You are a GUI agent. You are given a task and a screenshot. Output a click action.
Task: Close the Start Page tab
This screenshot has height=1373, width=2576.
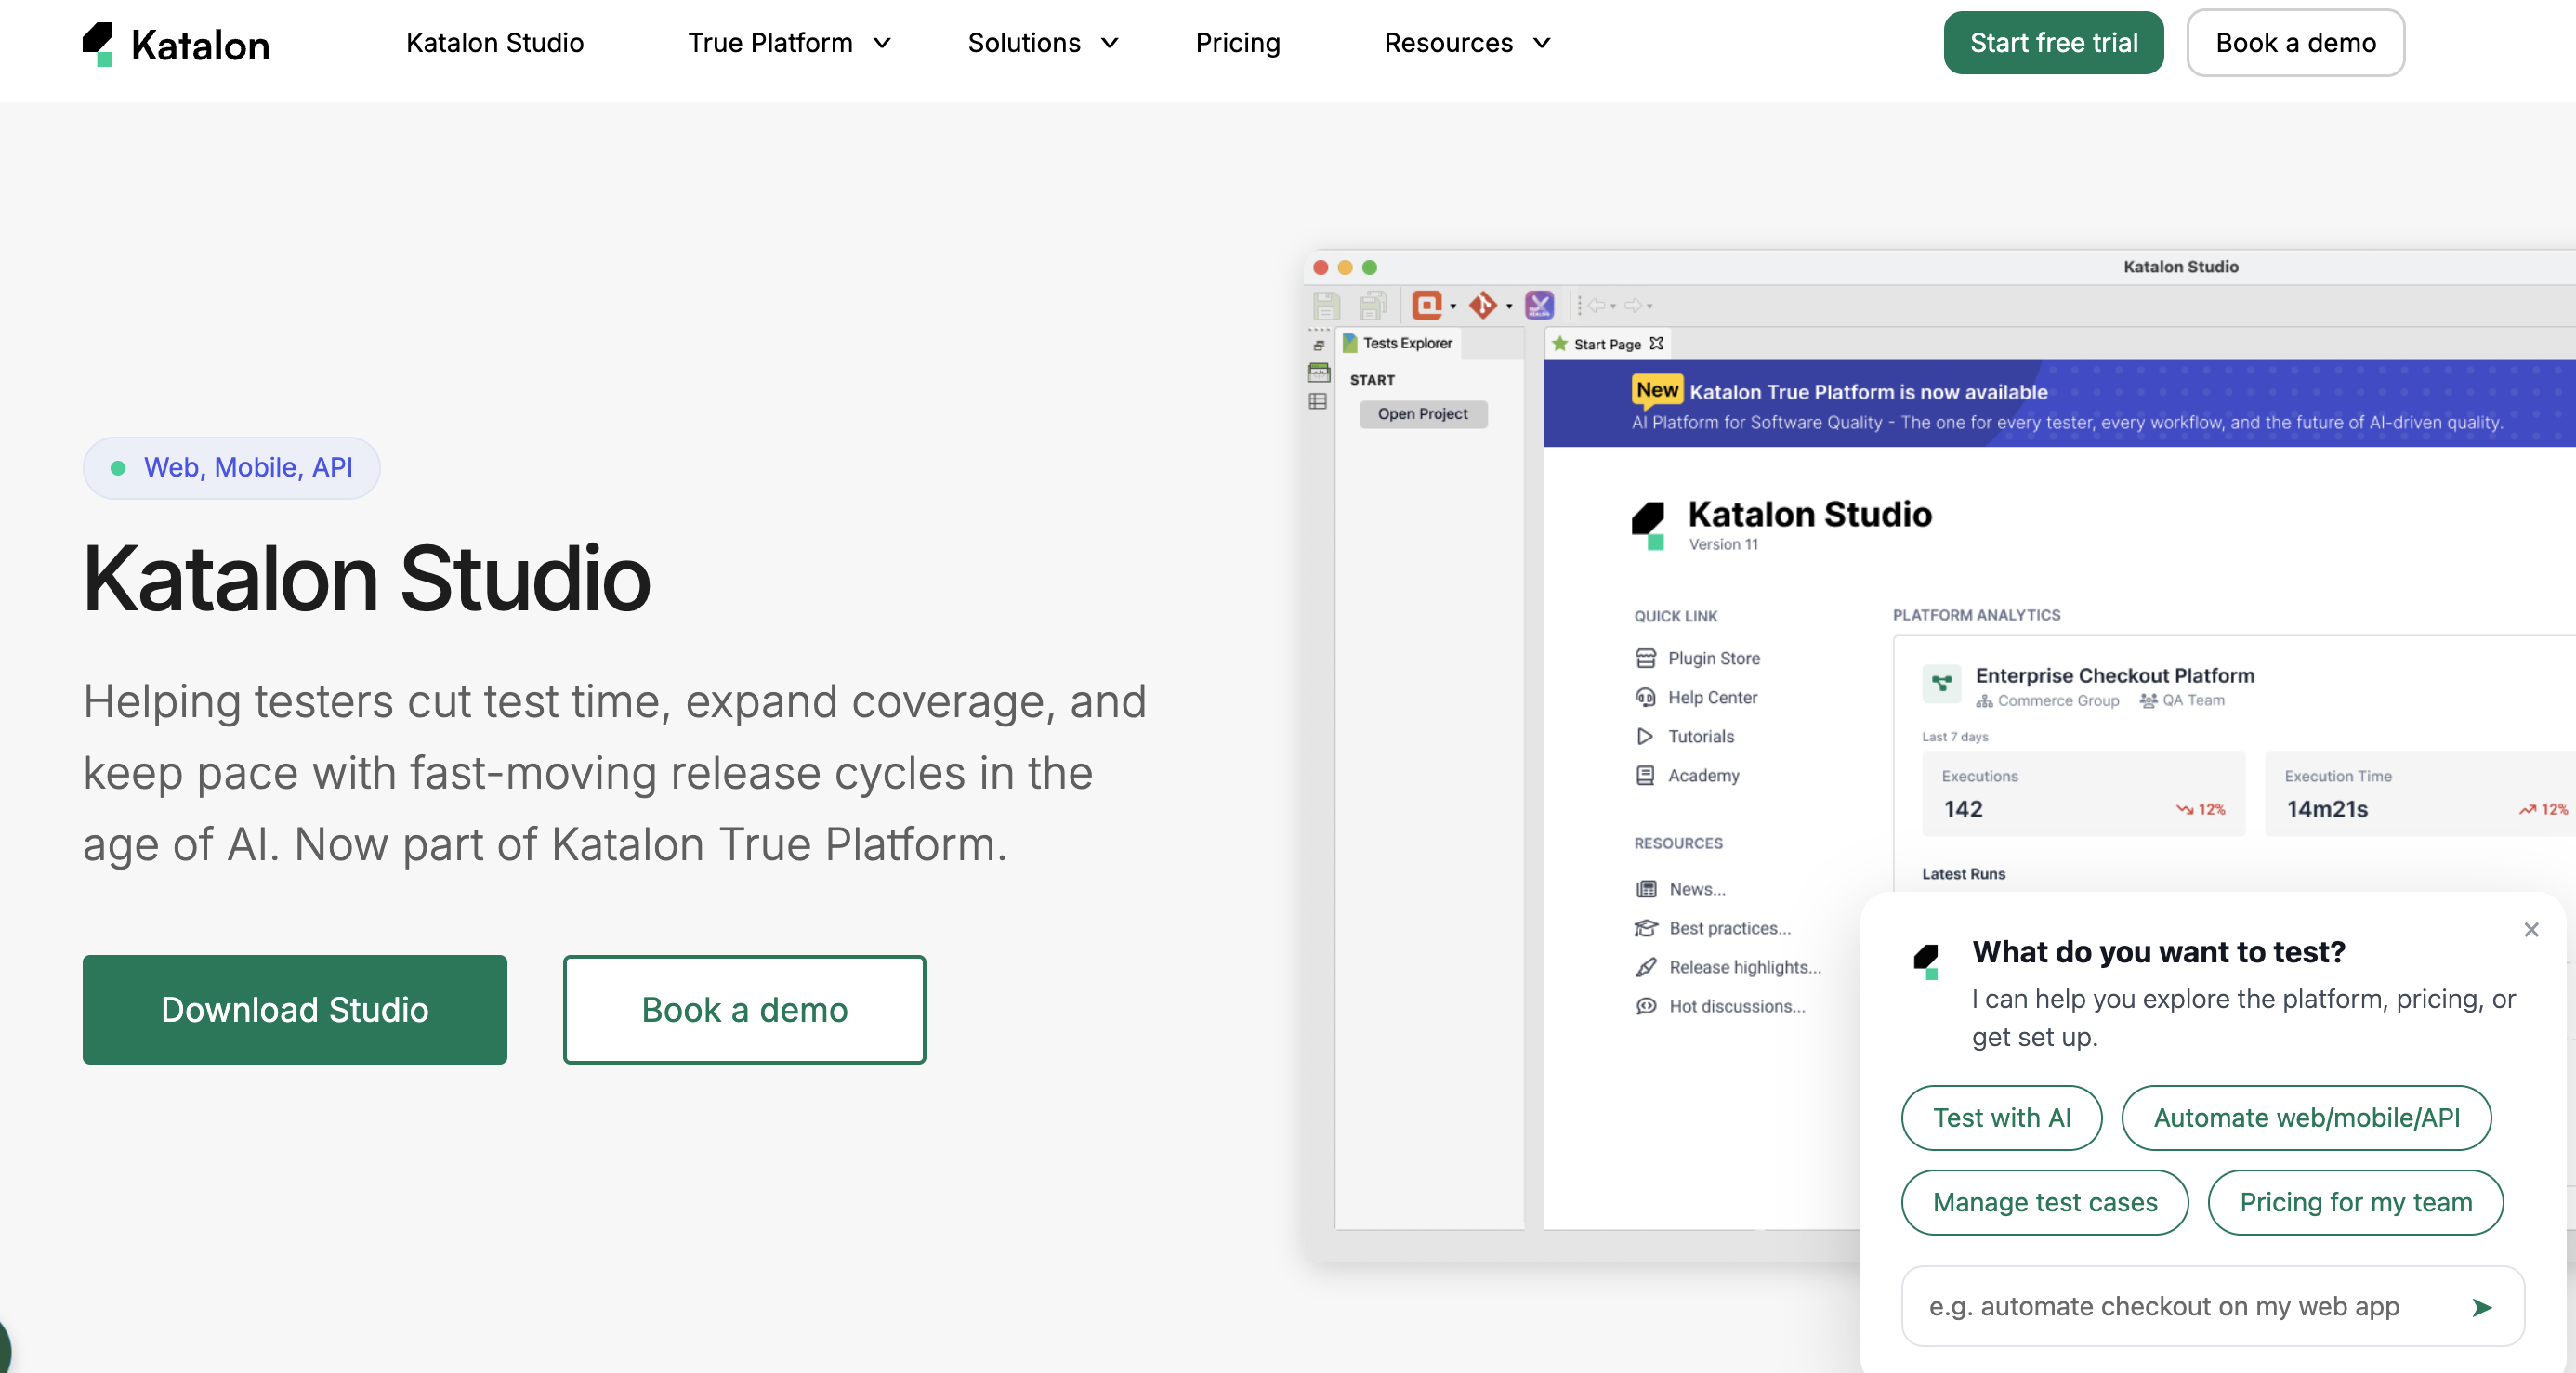click(x=1656, y=343)
